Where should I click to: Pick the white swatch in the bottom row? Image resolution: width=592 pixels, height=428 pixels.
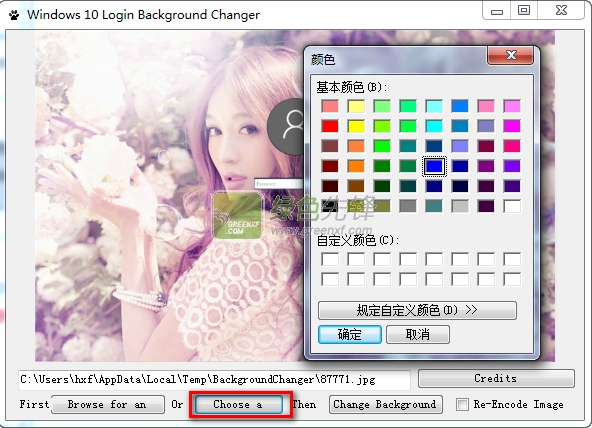pos(512,206)
